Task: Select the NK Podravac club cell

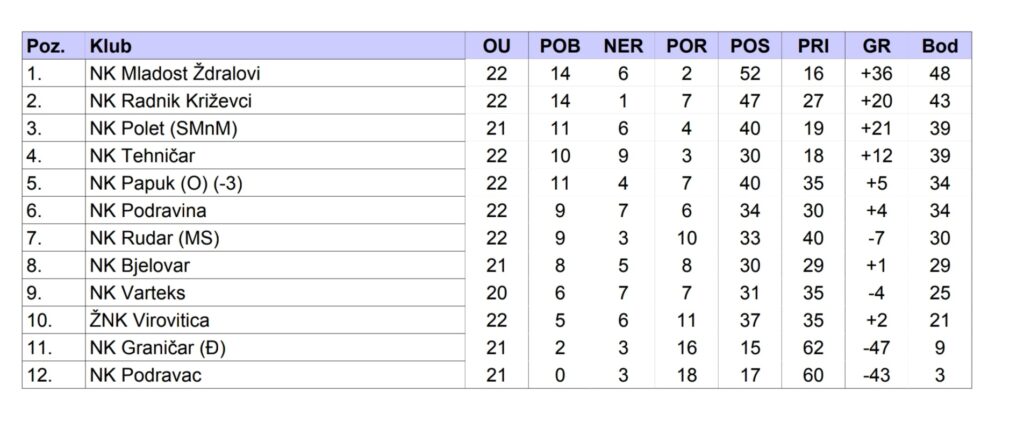Action: 146,376
